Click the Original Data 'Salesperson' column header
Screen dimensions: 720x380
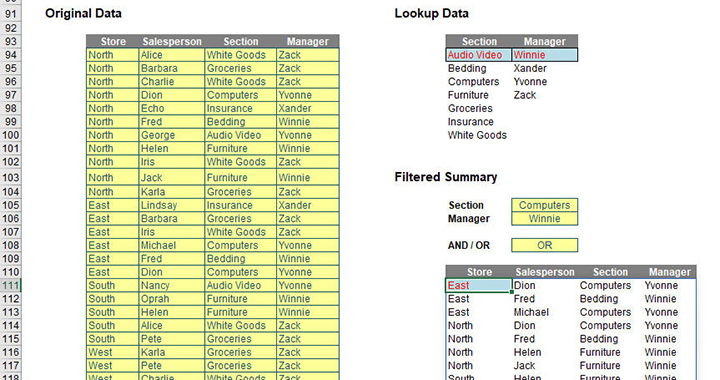click(172, 41)
